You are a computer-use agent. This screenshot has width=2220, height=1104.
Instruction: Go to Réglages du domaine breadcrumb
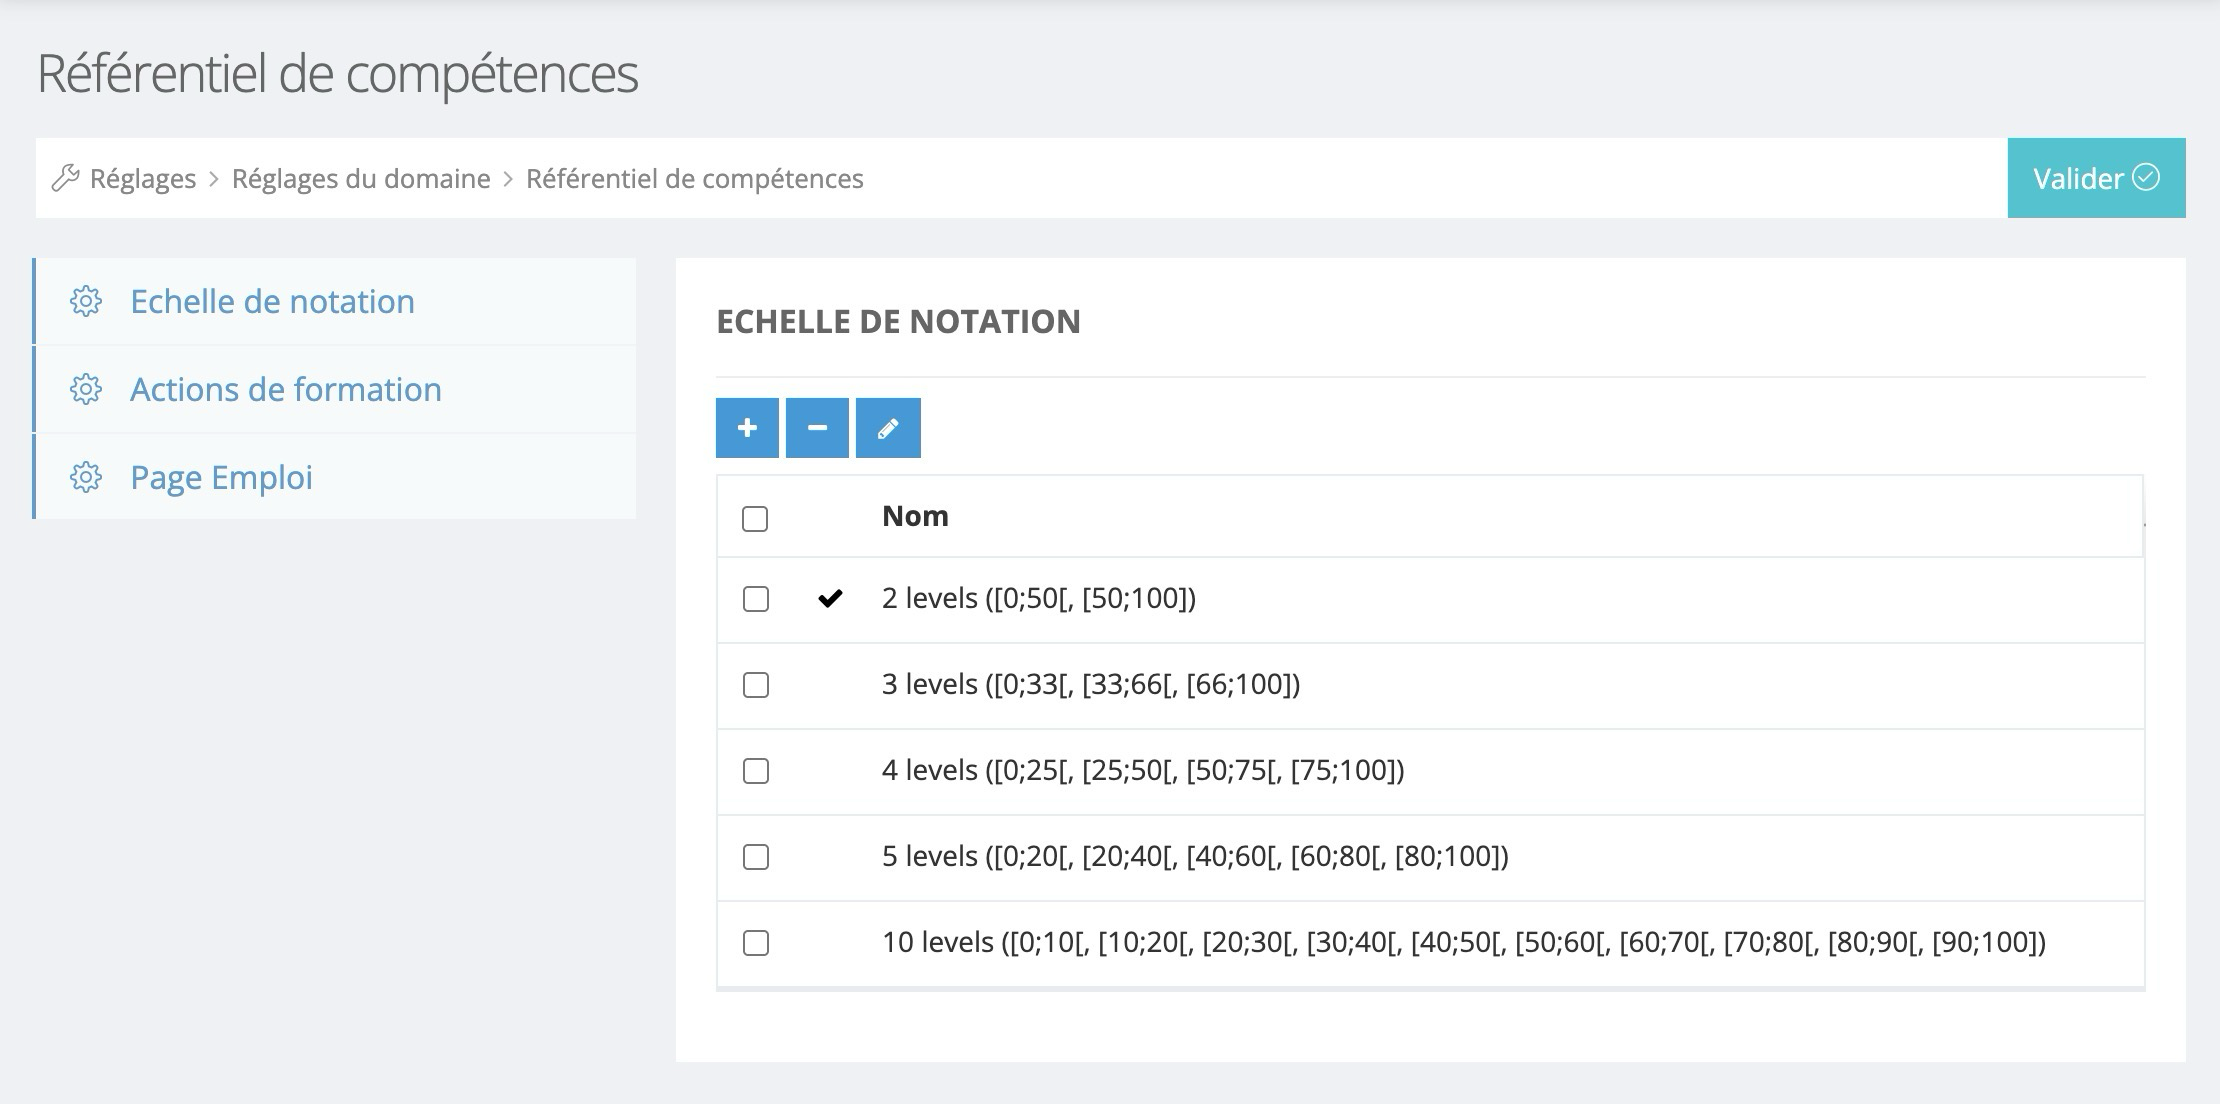[361, 178]
